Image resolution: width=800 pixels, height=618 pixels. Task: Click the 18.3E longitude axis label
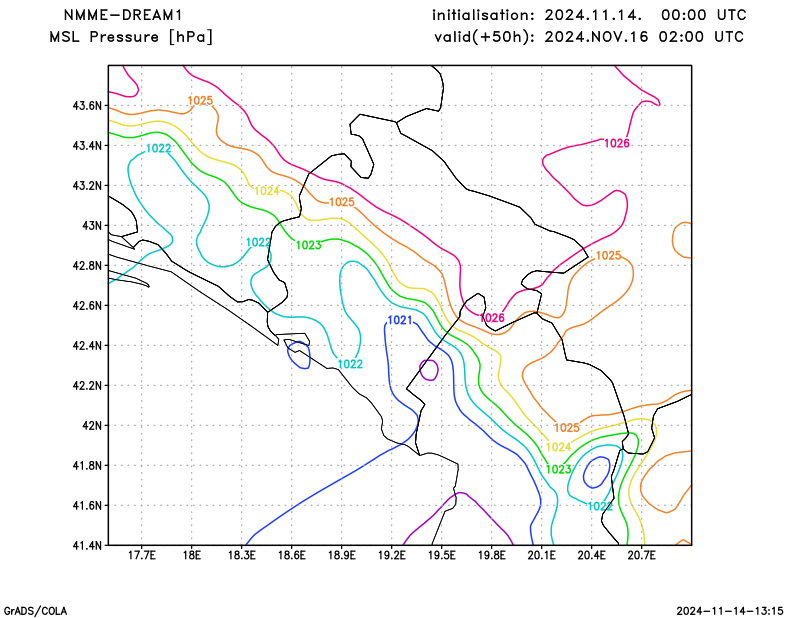pyautogui.click(x=241, y=555)
